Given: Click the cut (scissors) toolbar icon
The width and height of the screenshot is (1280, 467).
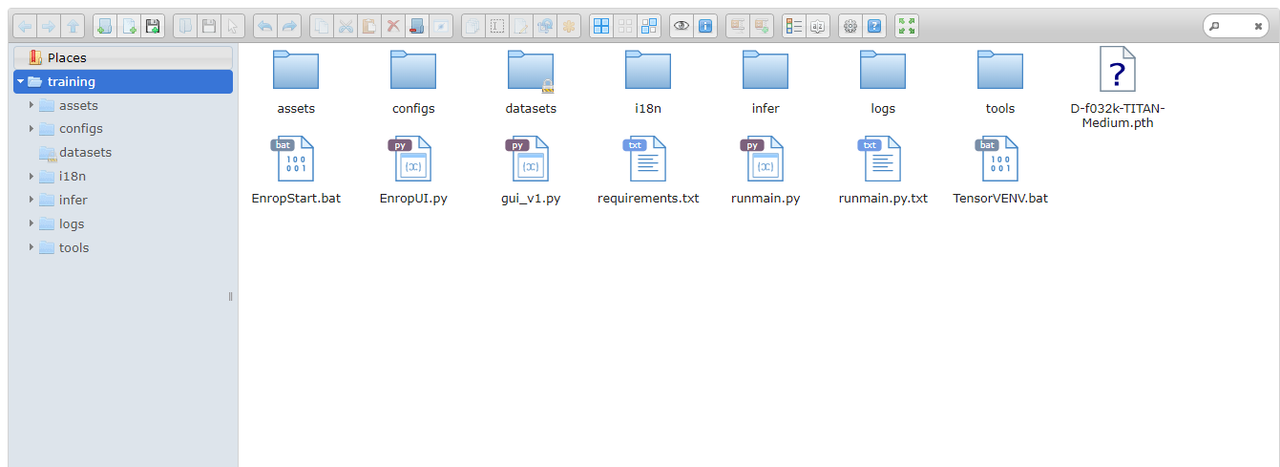Looking at the screenshot, I should pyautogui.click(x=344, y=26).
